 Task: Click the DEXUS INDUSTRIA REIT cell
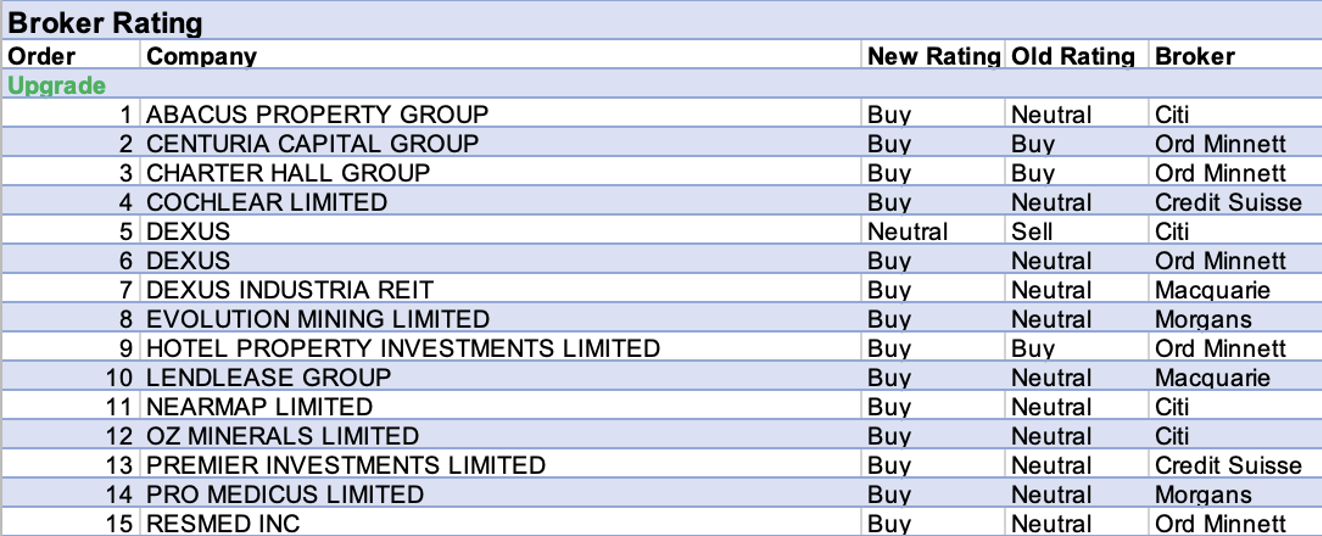pyautogui.click(x=289, y=290)
